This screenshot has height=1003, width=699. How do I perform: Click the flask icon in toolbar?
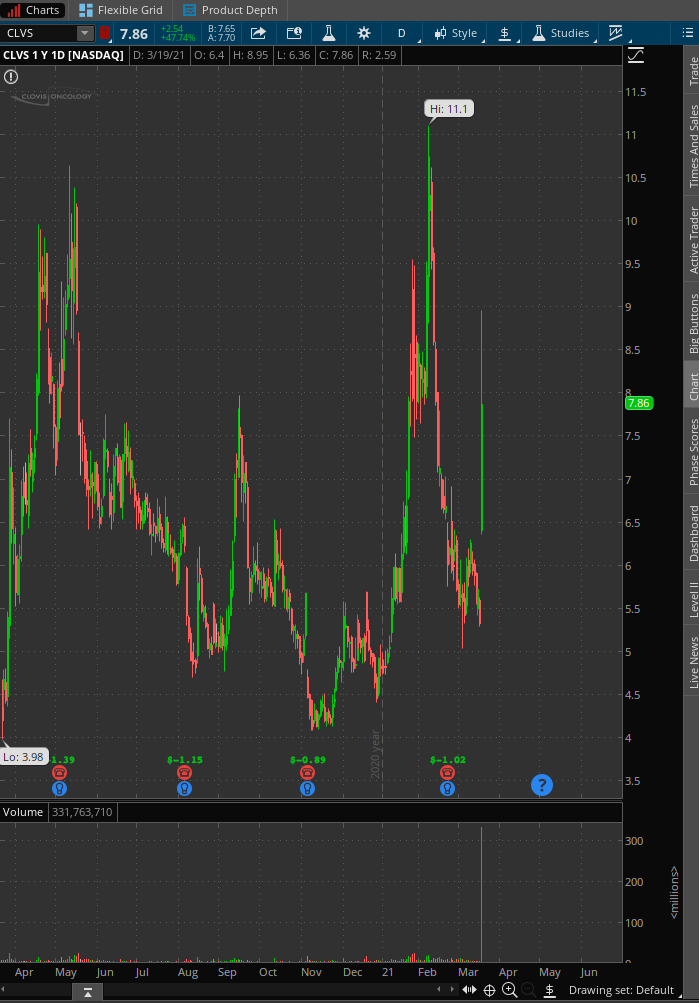click(x=327, y=33)
